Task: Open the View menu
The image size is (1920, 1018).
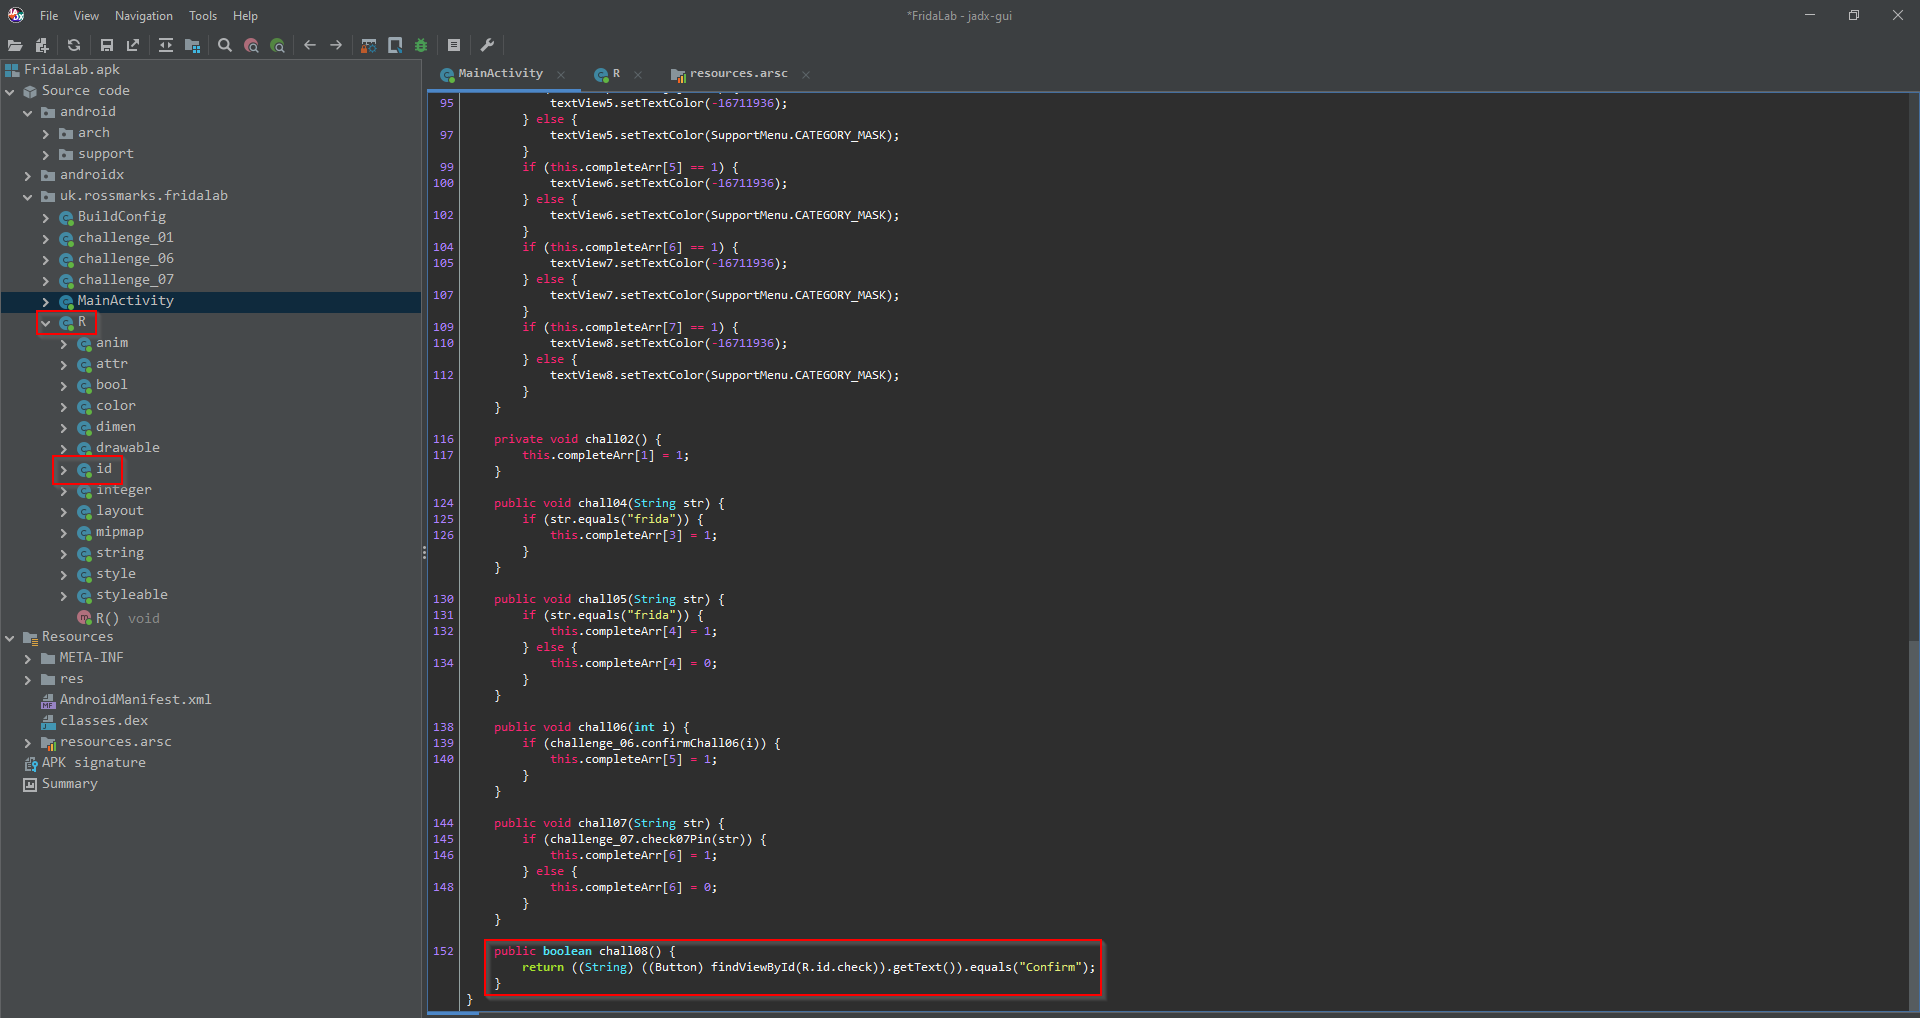Action: pyautogui.click(x=86, y=16)
